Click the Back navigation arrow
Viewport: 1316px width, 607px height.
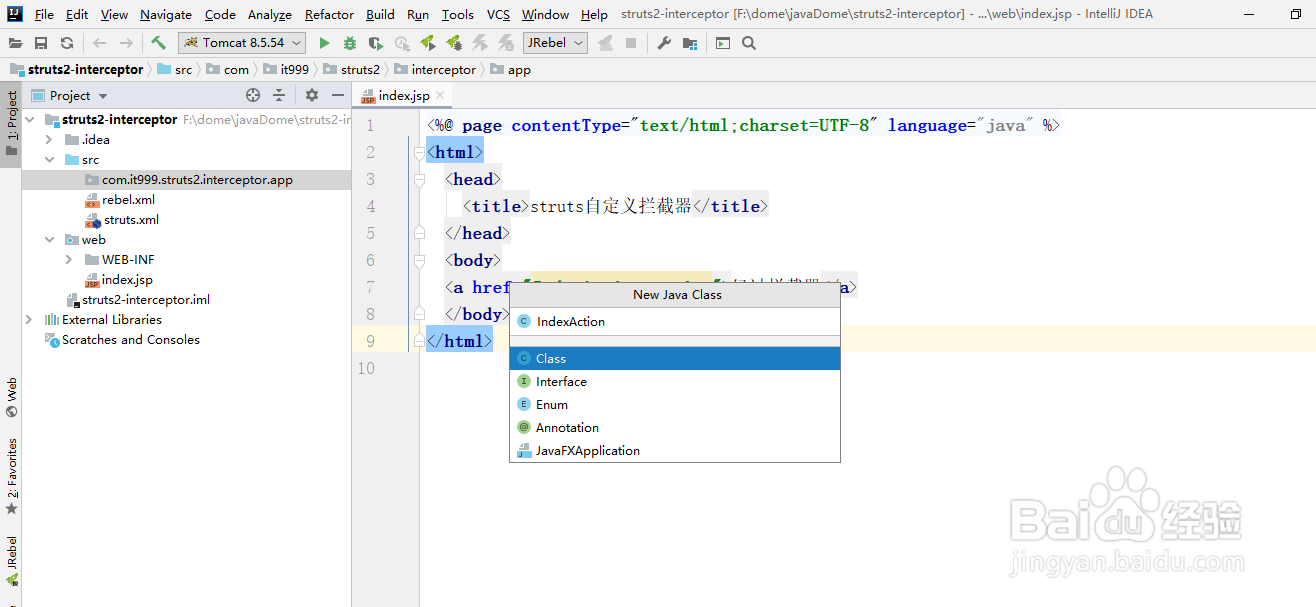[x=99, y=43]
